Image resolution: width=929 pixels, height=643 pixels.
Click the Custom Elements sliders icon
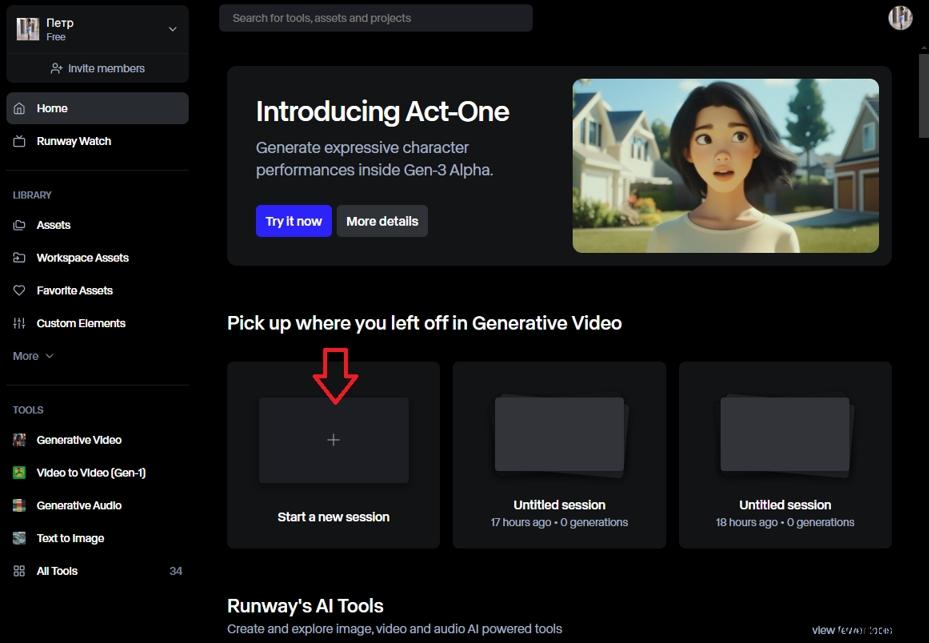tap(19, 323)
